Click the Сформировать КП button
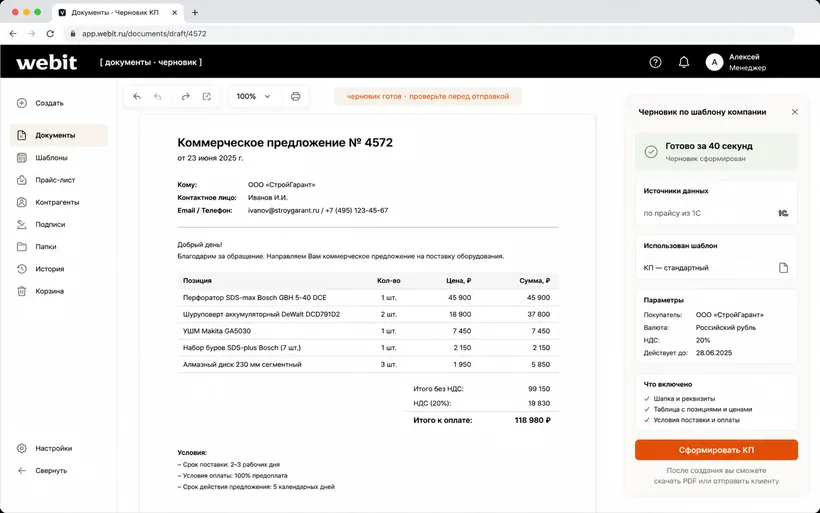820x513 pixels. (x=716, y=450)
